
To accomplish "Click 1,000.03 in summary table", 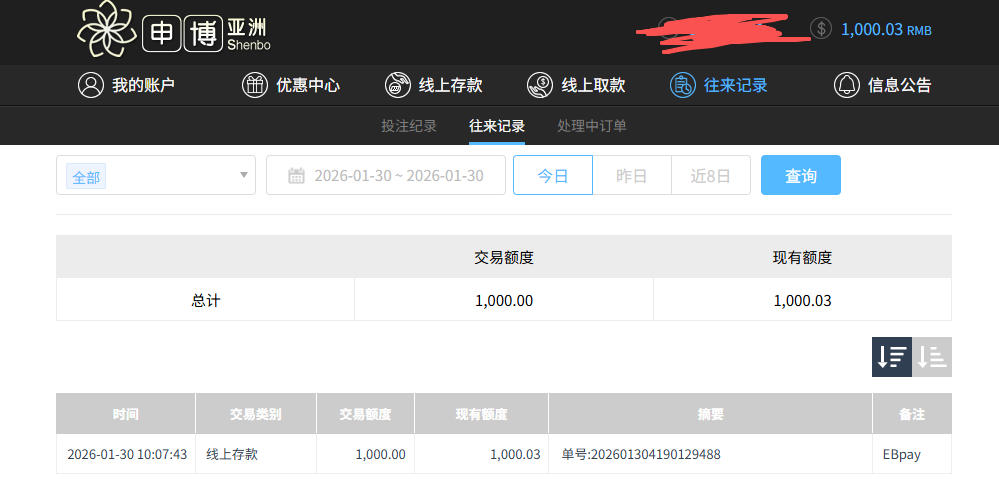I will pyautogui.click(x=803, y=301).
